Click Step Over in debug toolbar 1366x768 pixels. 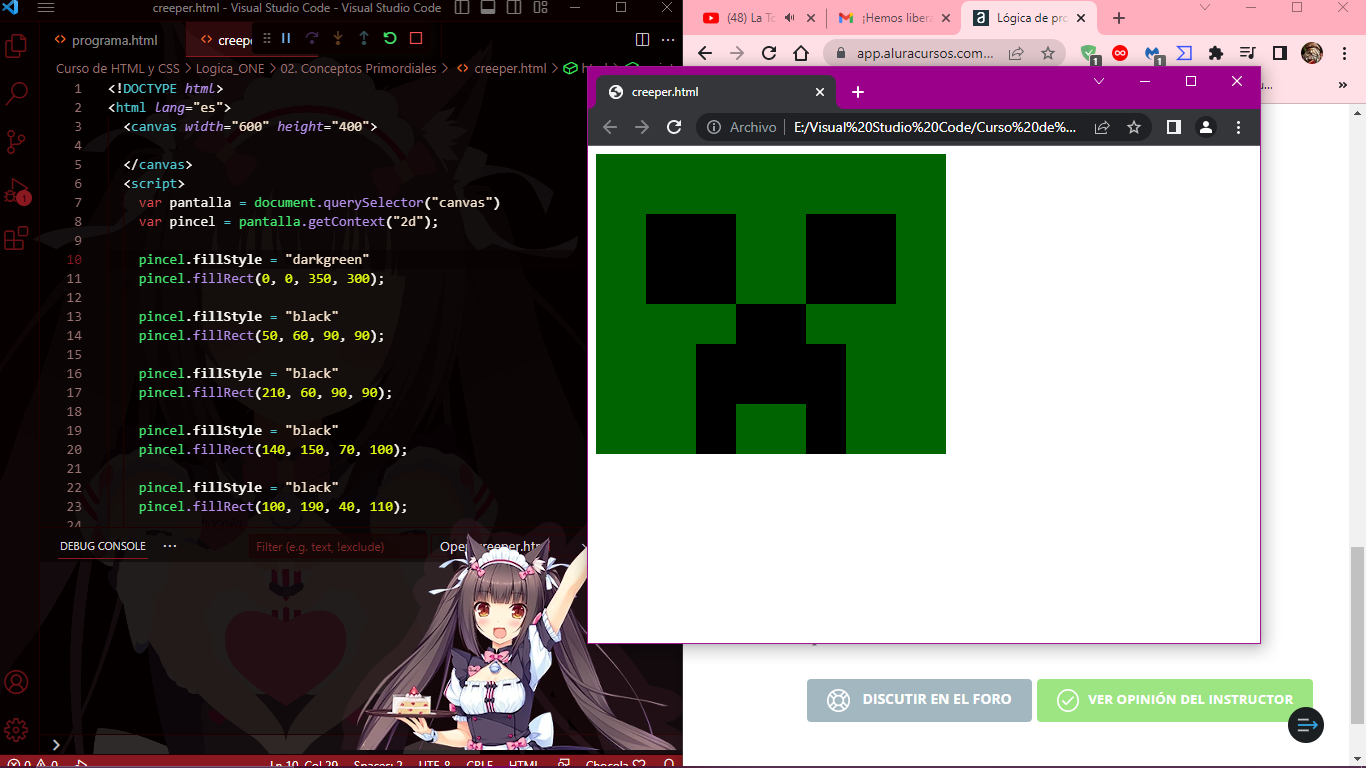(312, 39)
